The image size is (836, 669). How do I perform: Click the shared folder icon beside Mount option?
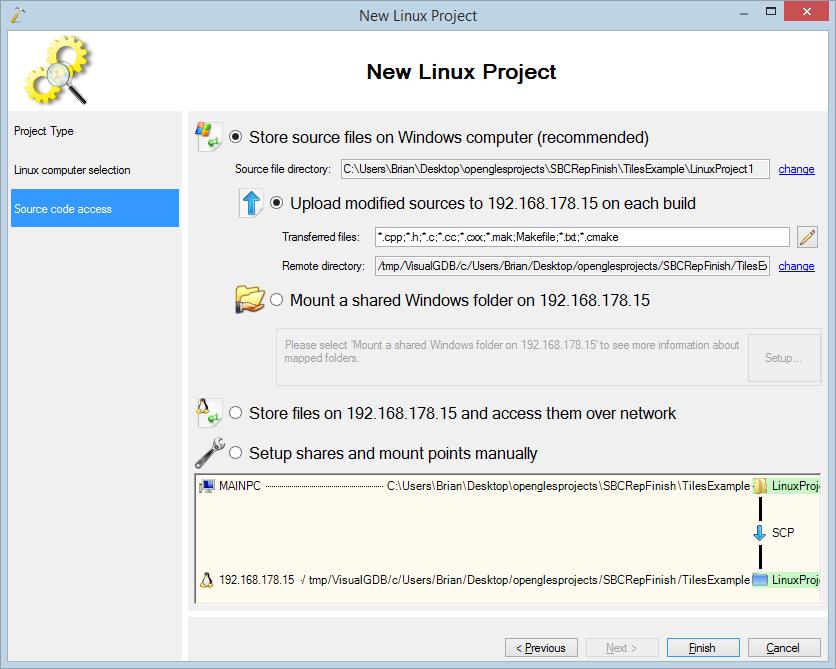250,299
